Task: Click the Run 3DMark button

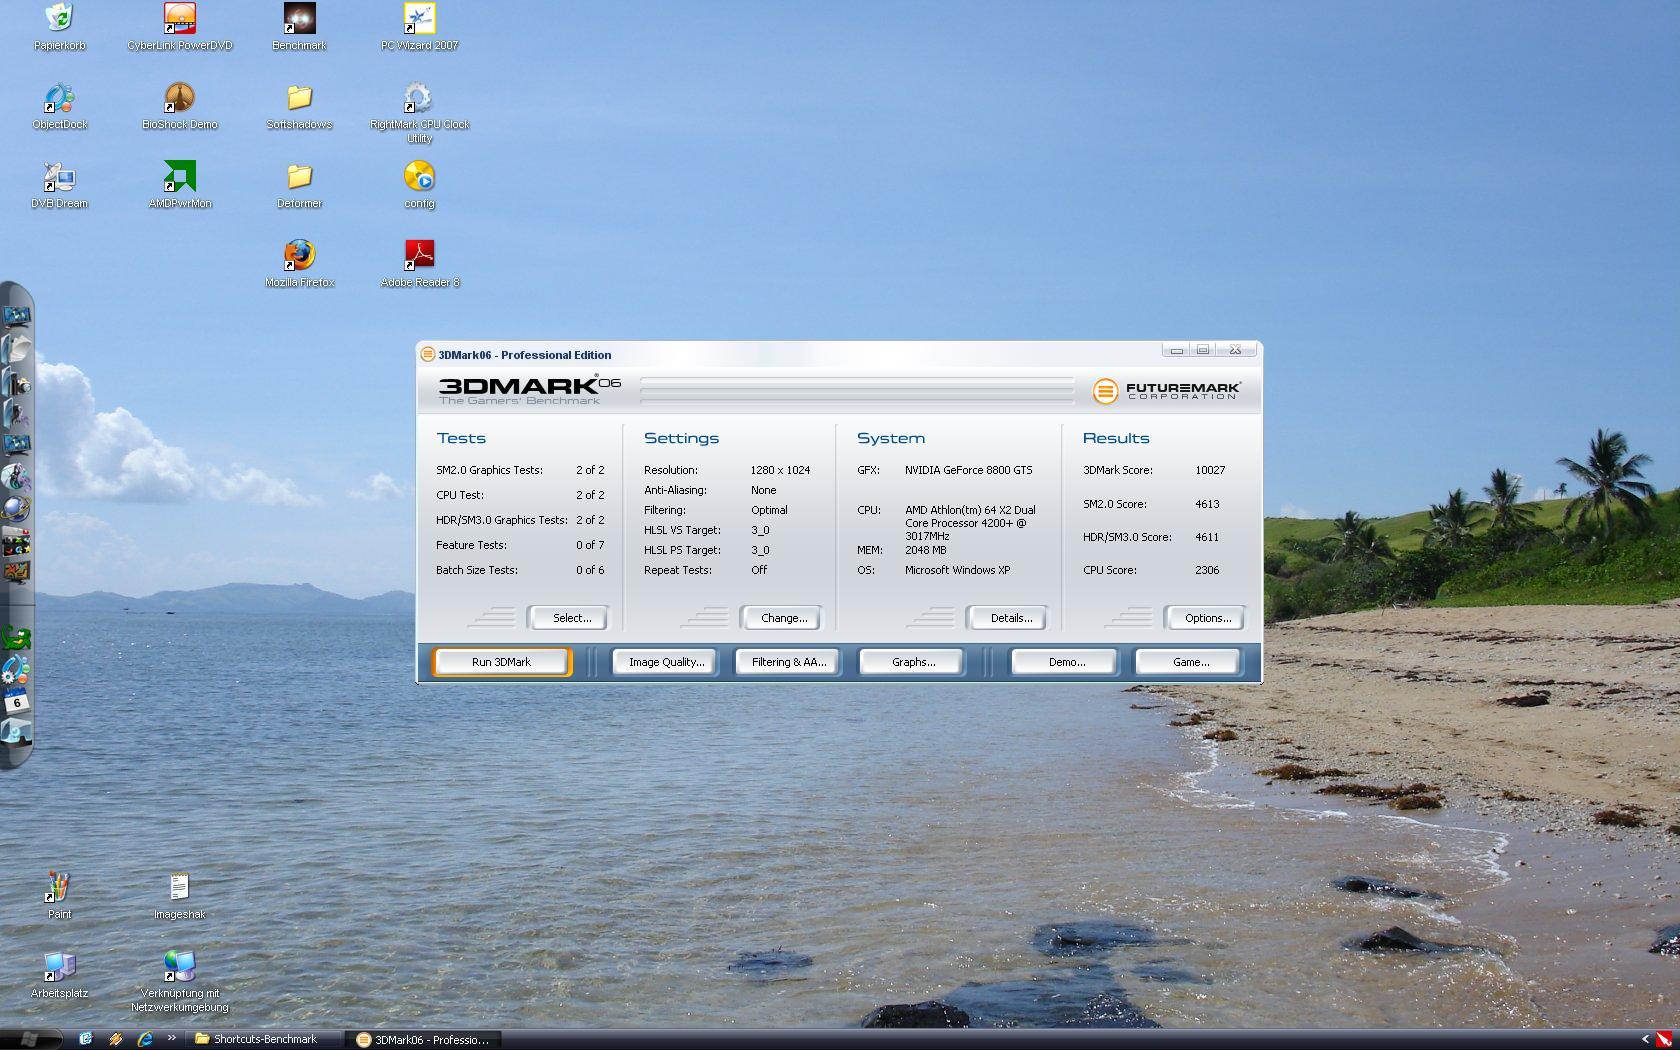Action: coord(502,662)
